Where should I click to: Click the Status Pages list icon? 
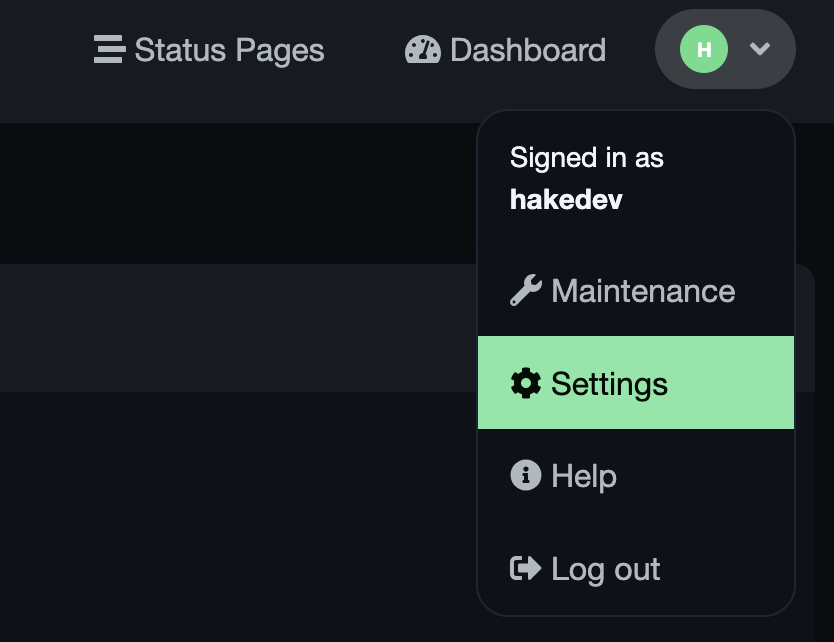point(109,49)
